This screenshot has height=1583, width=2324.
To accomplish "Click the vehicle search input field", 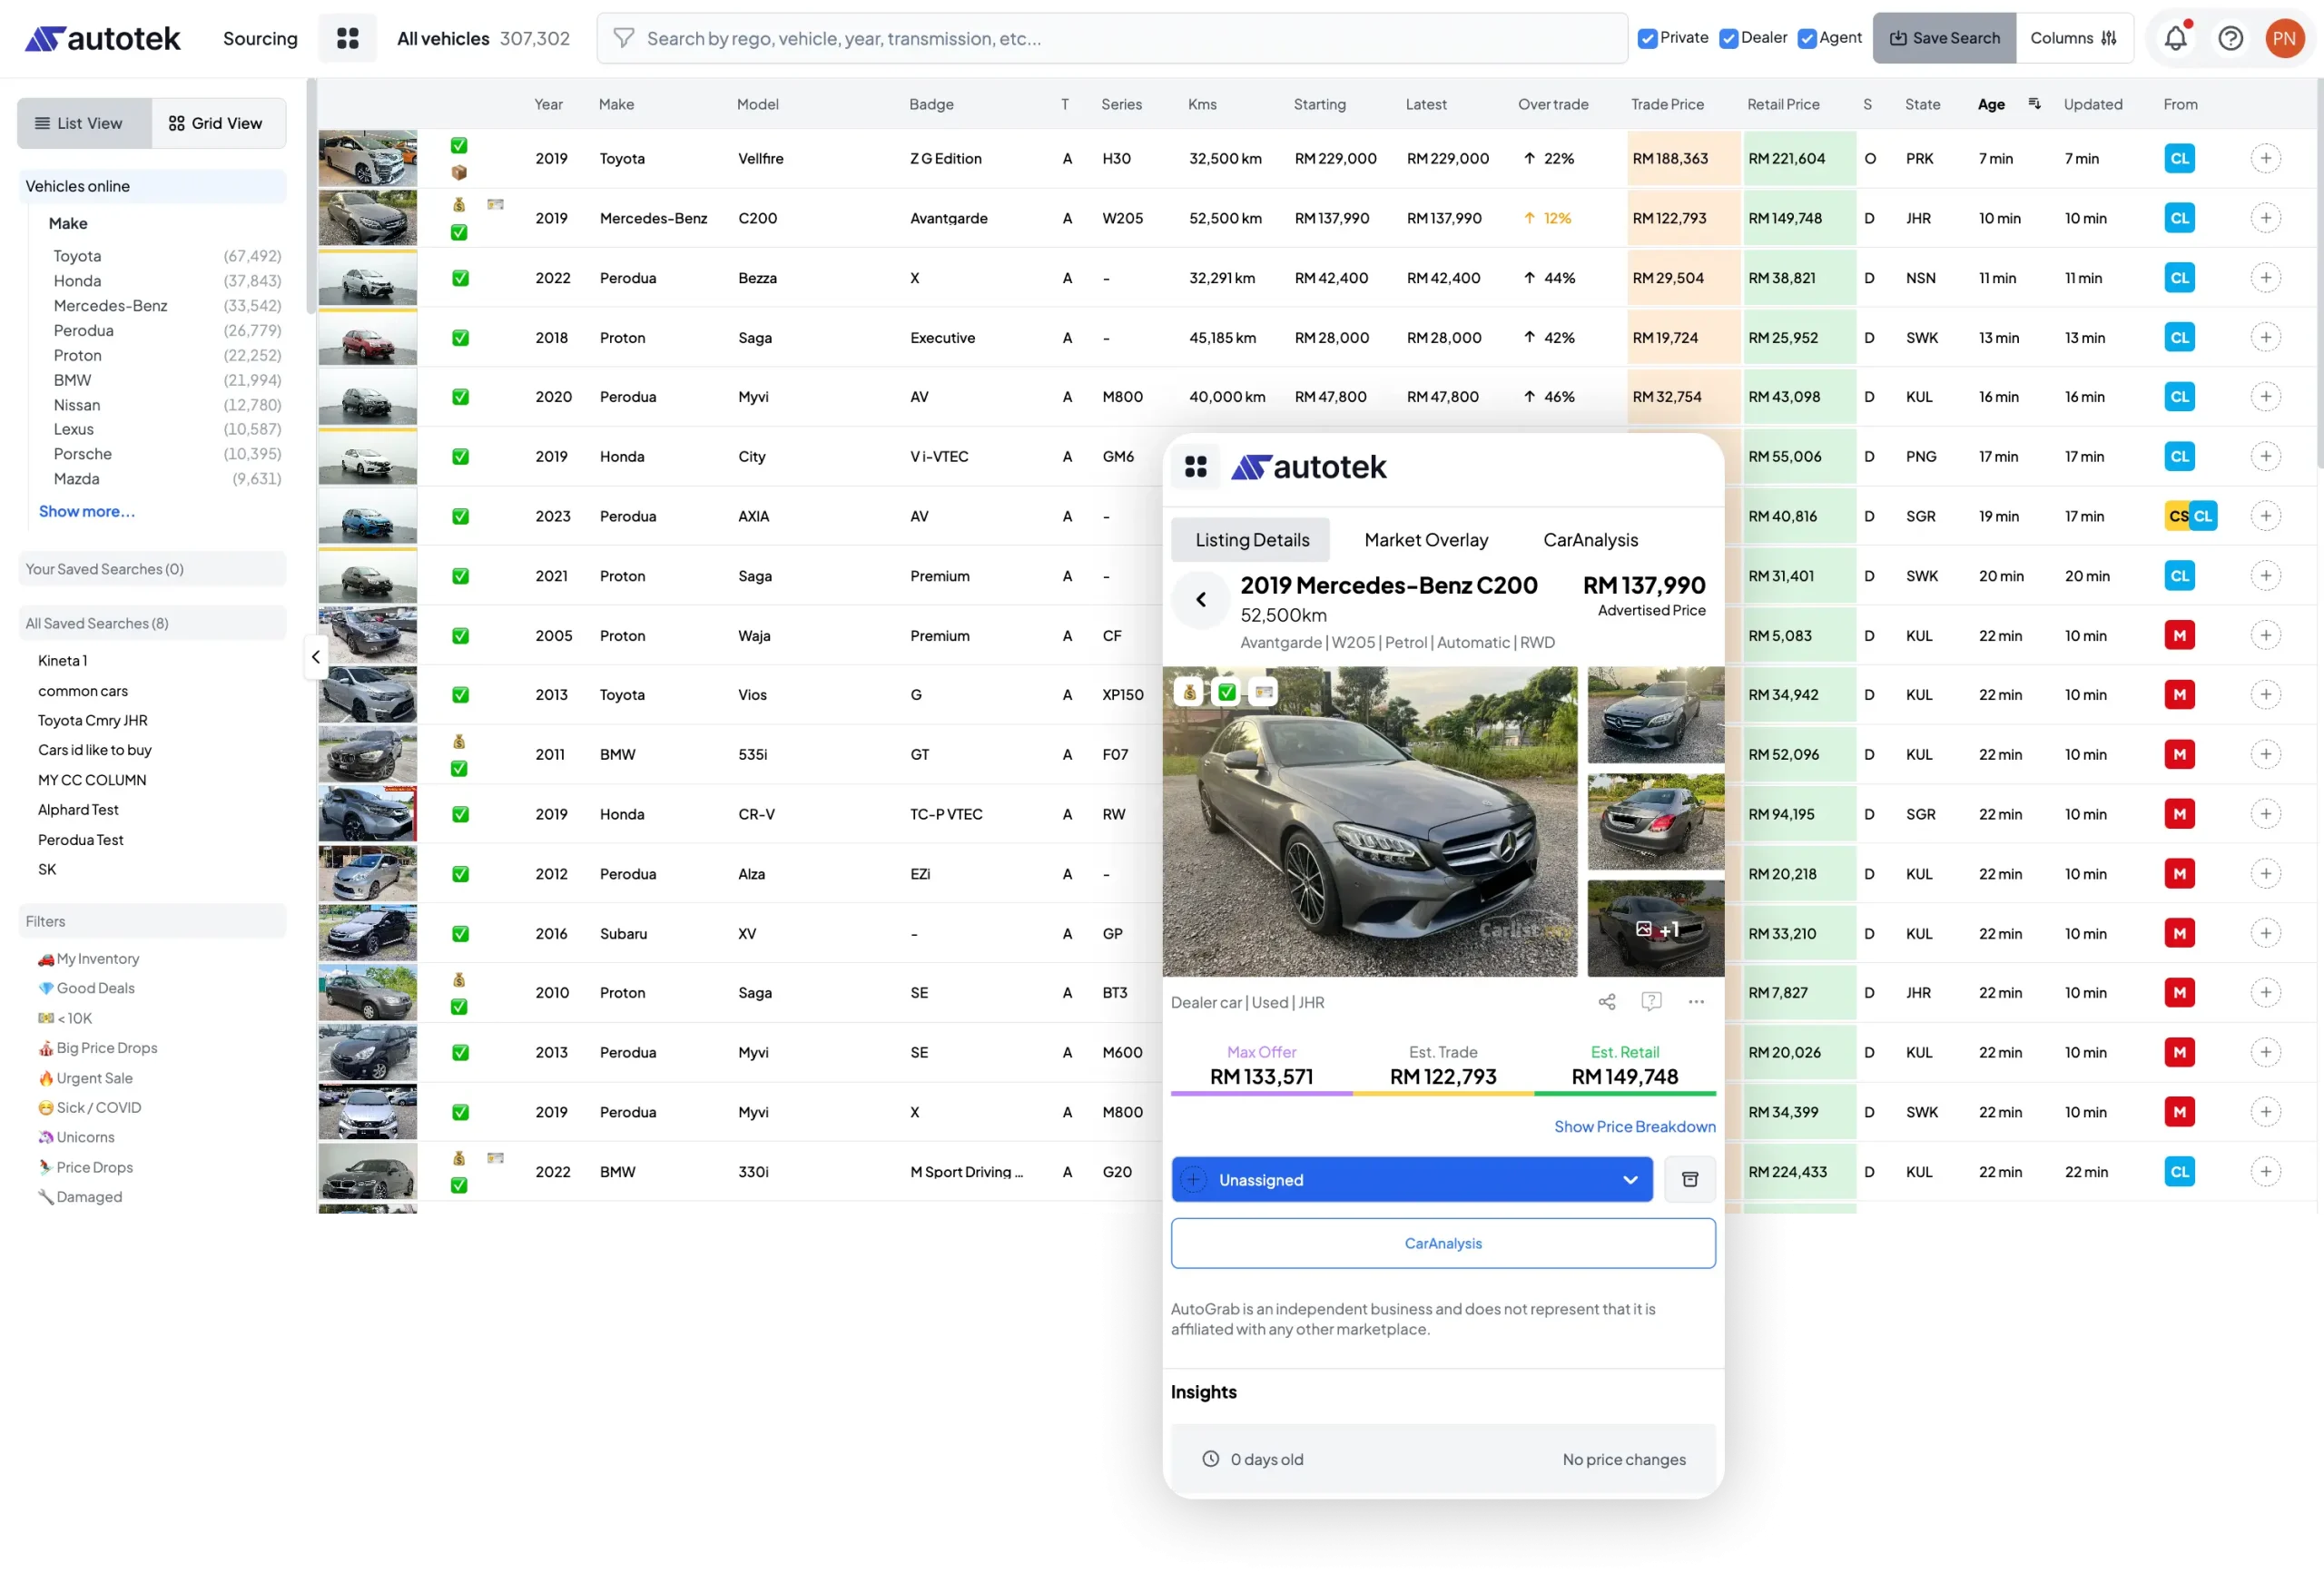I will click(x=1112, y=38).
